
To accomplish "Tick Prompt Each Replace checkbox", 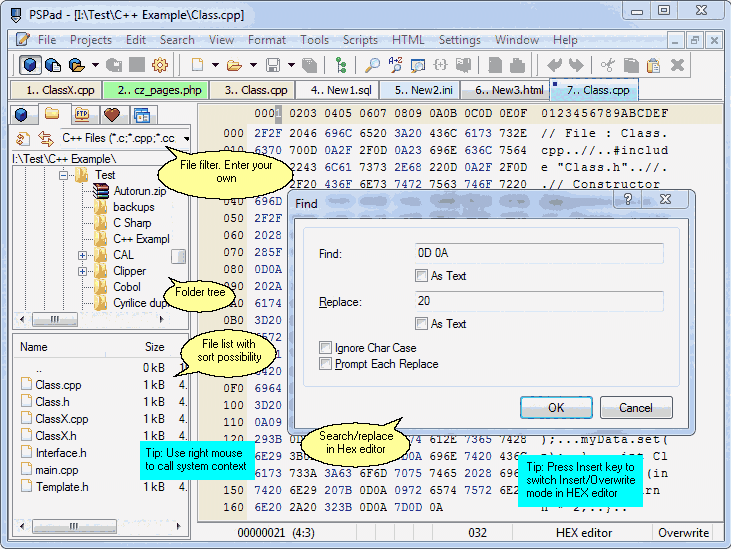I will pyautogui.click(x=325, y=364).
